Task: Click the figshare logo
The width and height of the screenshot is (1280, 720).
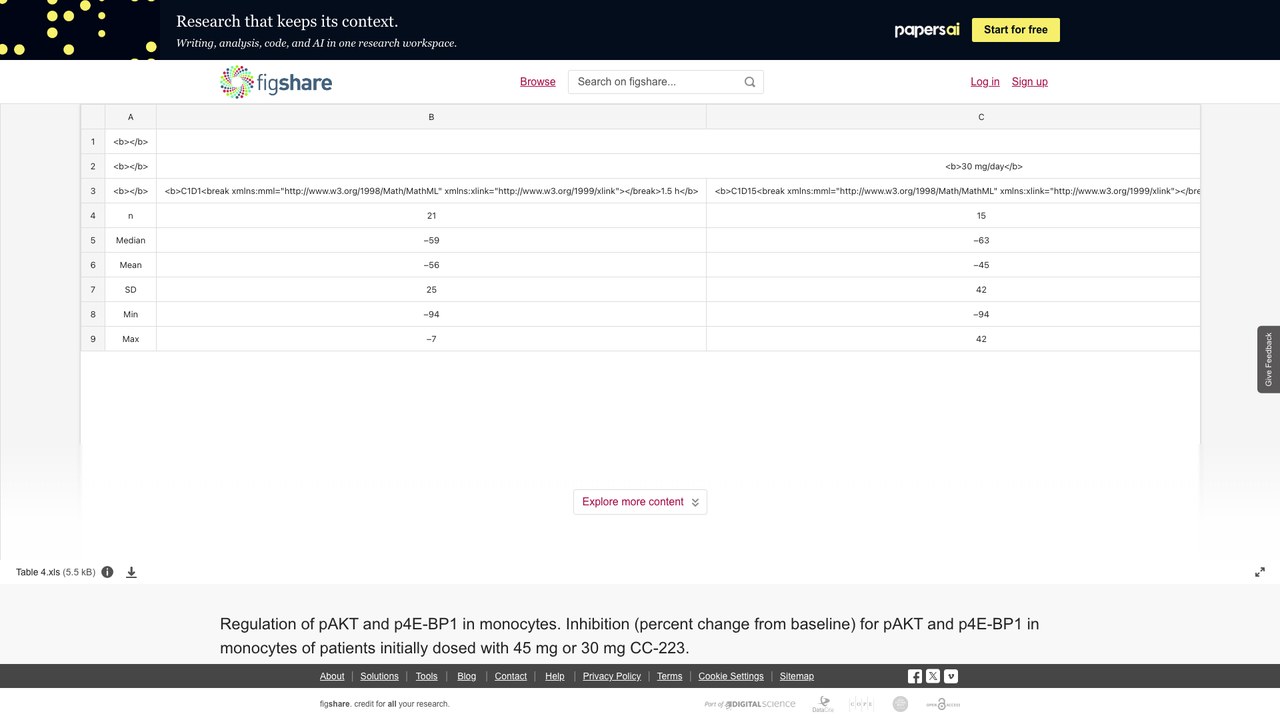Action: click(x=276, y=82)
